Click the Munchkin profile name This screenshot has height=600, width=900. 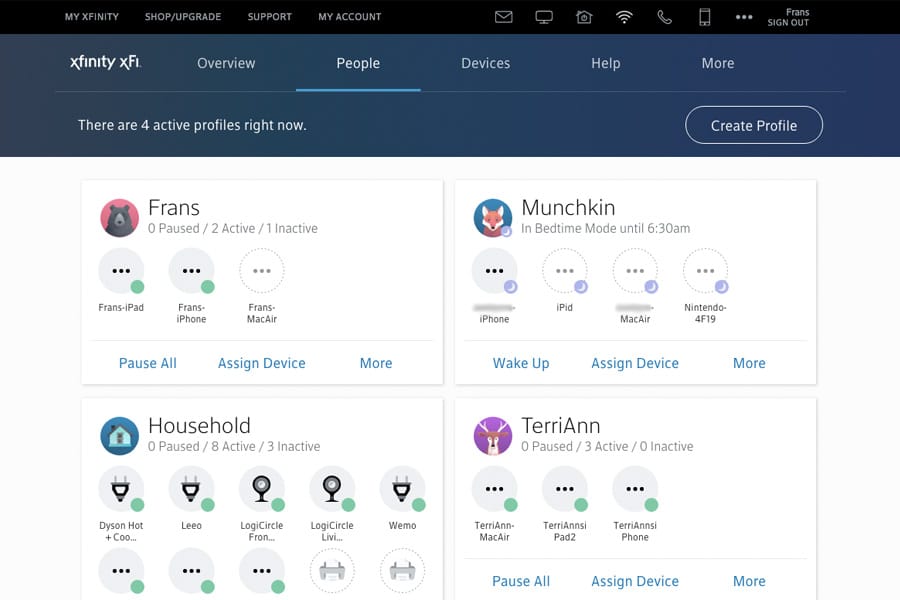click(568, 207)
